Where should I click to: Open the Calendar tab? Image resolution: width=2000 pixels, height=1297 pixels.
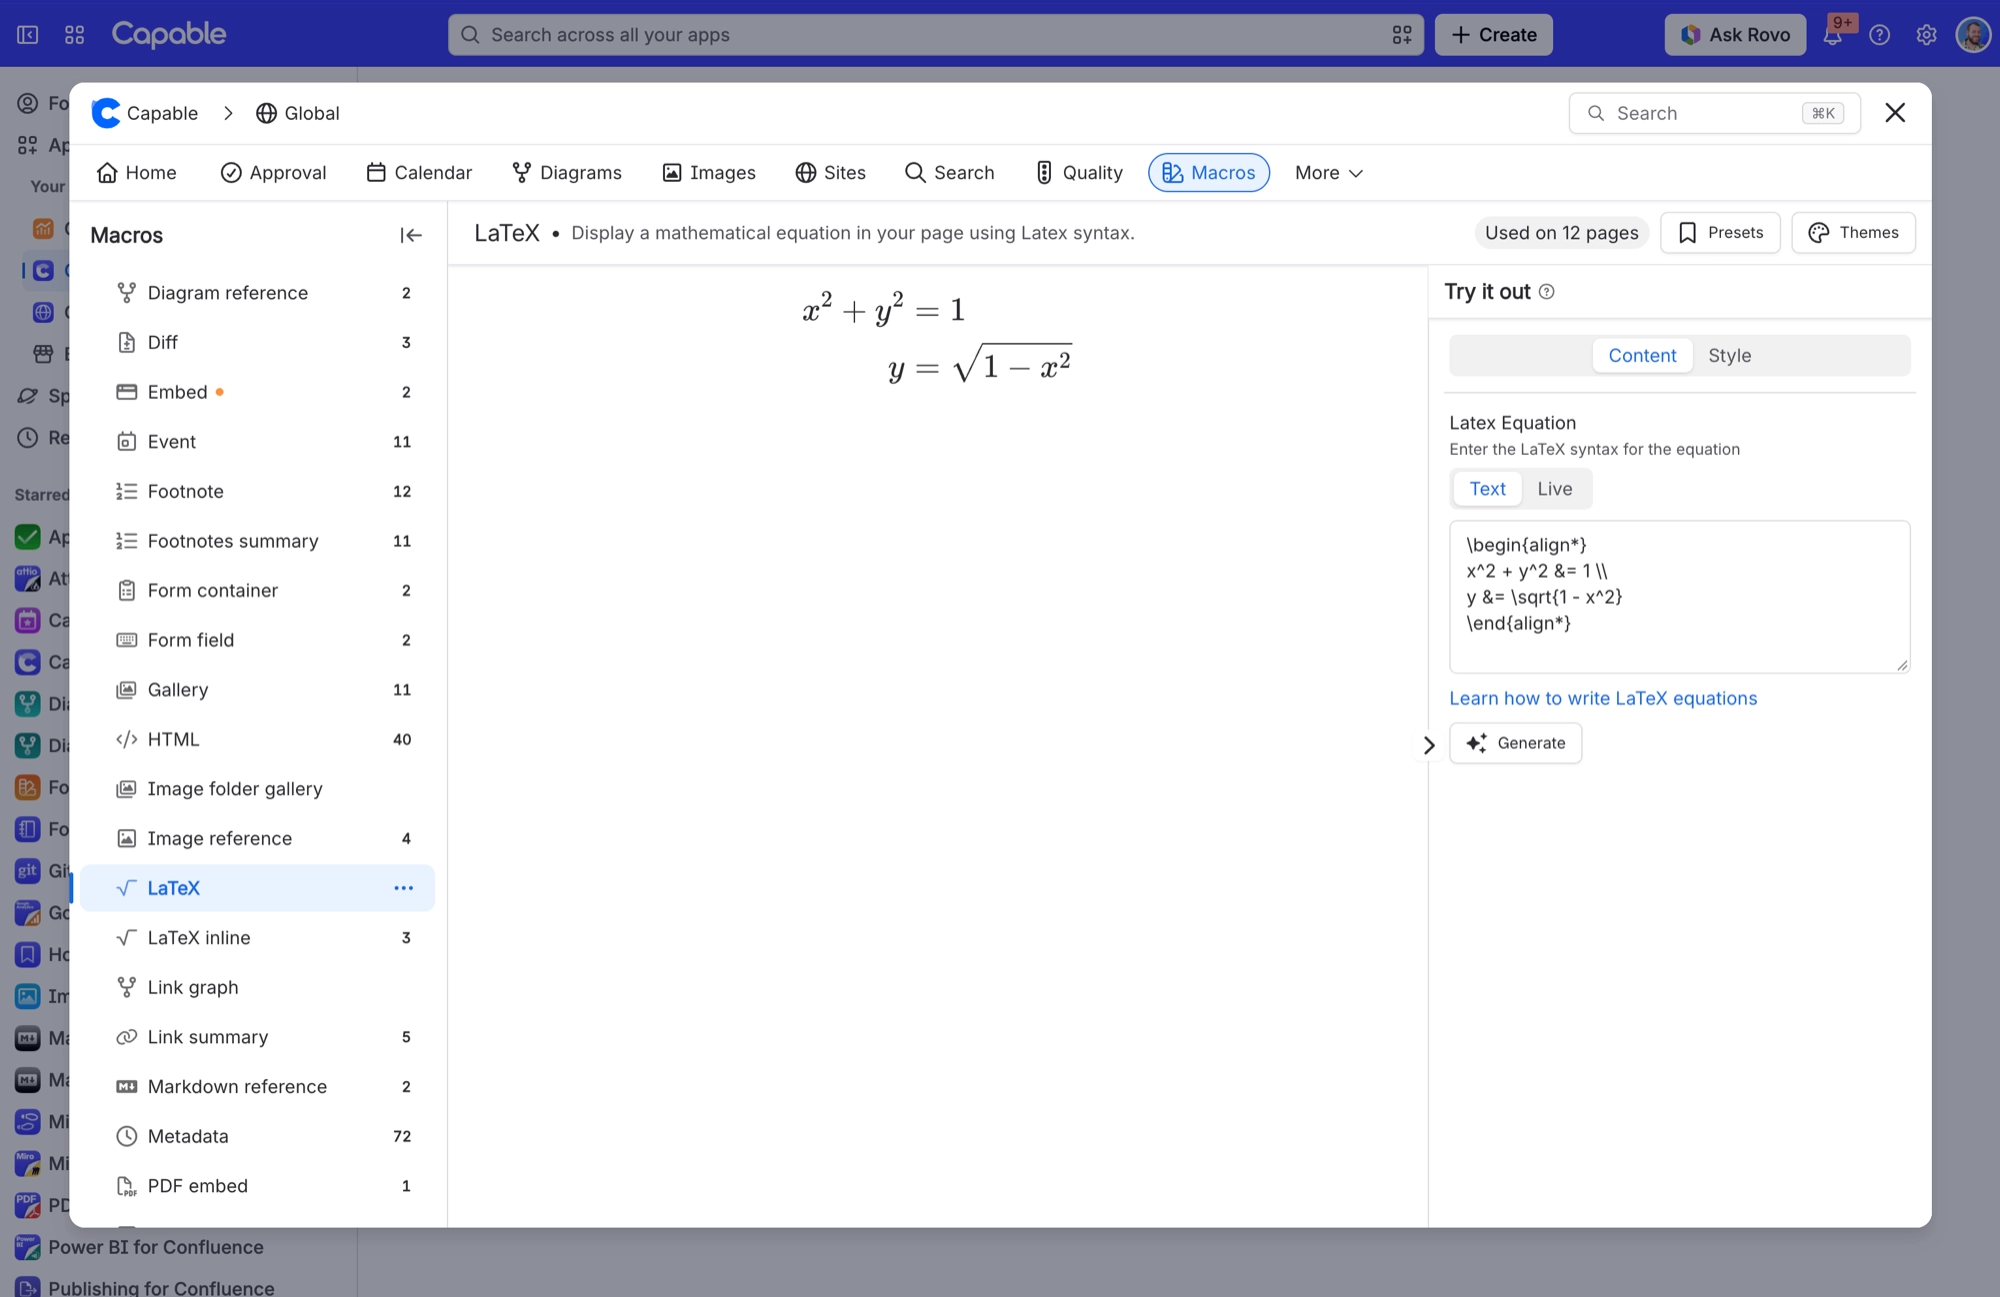(x=419, y=173)
